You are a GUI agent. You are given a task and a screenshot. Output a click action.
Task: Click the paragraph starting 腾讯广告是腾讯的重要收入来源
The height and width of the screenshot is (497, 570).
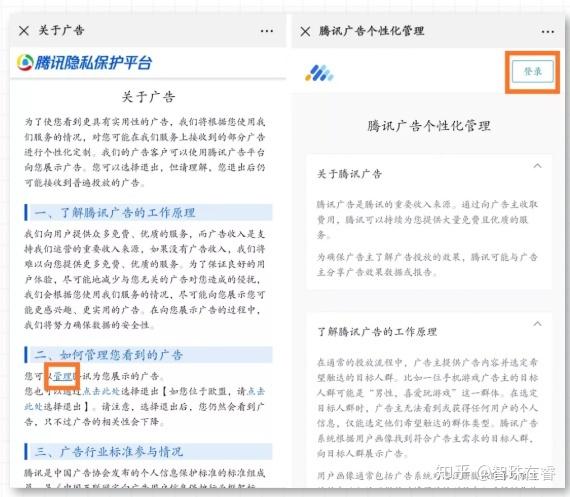(x=427, y=220)
